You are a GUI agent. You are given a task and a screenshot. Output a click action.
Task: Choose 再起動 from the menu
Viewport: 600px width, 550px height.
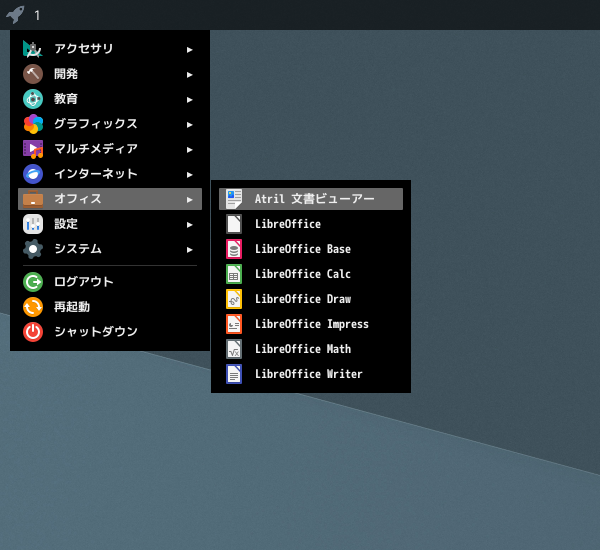click(x=110, y=307)
